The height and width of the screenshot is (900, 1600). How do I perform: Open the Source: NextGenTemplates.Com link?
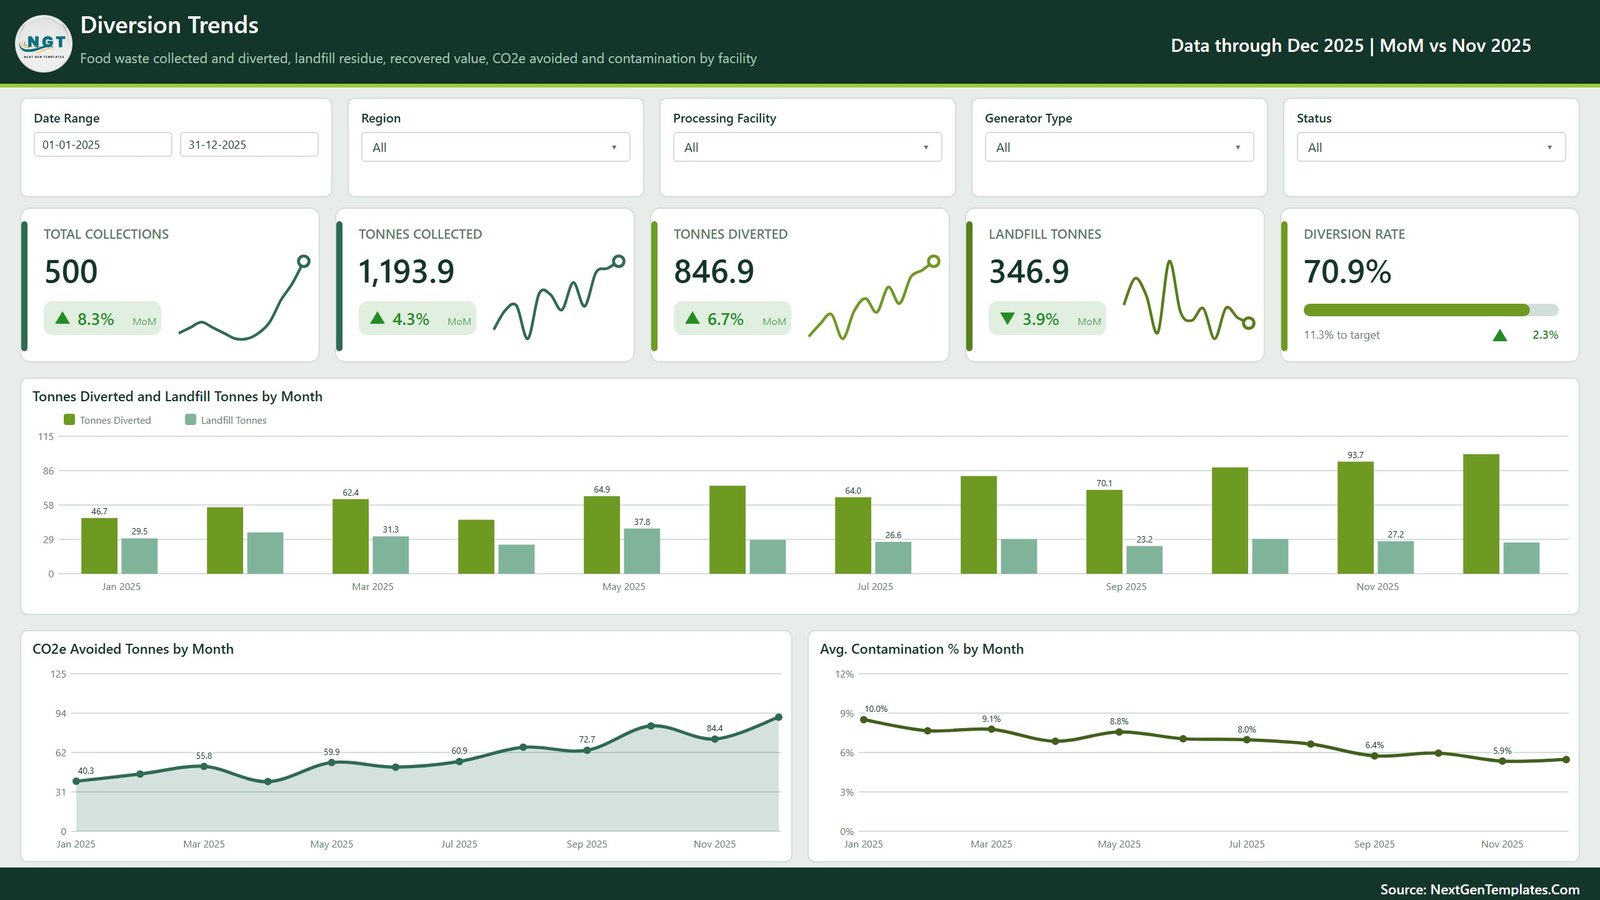click(x=1480, y=889)
